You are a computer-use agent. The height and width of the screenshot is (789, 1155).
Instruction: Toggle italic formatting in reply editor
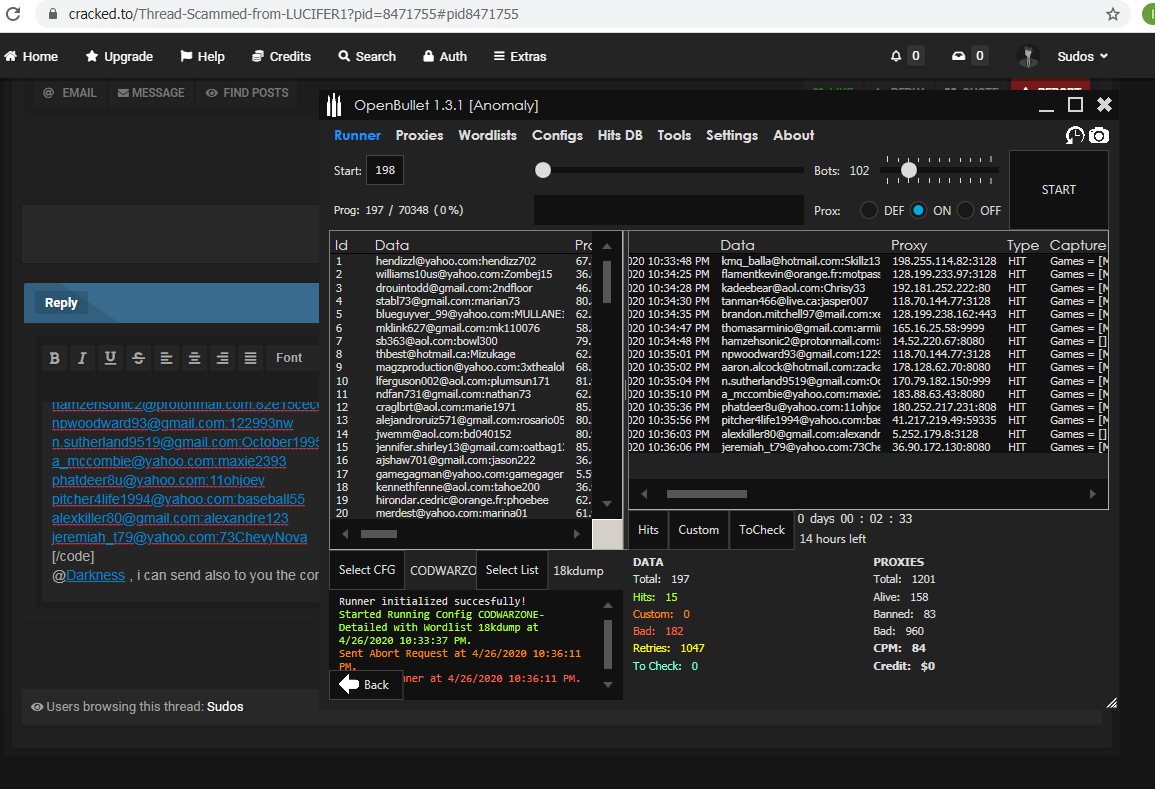tap(82, 358)
